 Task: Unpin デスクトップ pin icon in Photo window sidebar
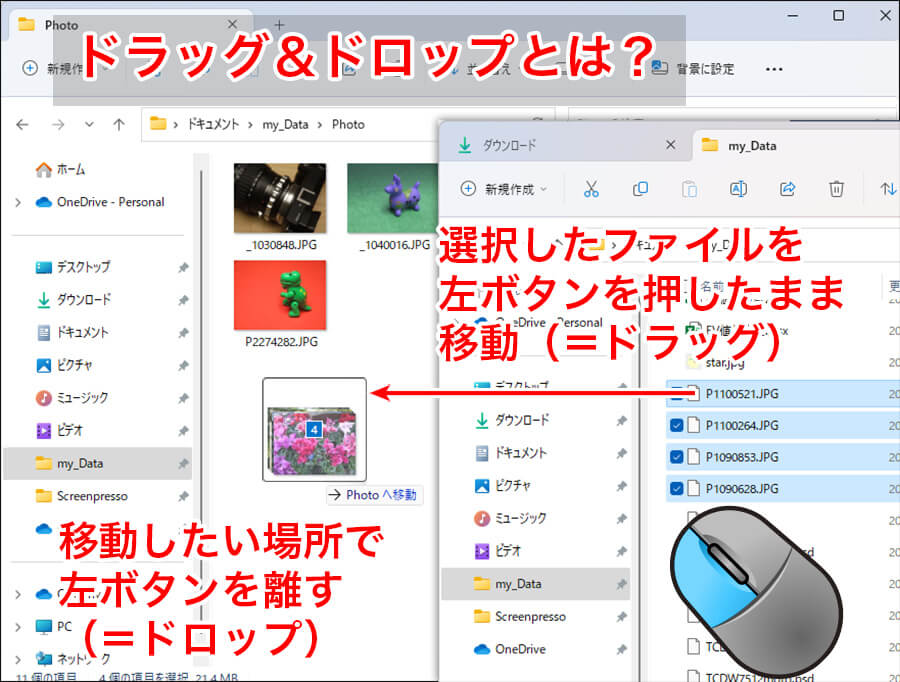click(x=183, y=268)
